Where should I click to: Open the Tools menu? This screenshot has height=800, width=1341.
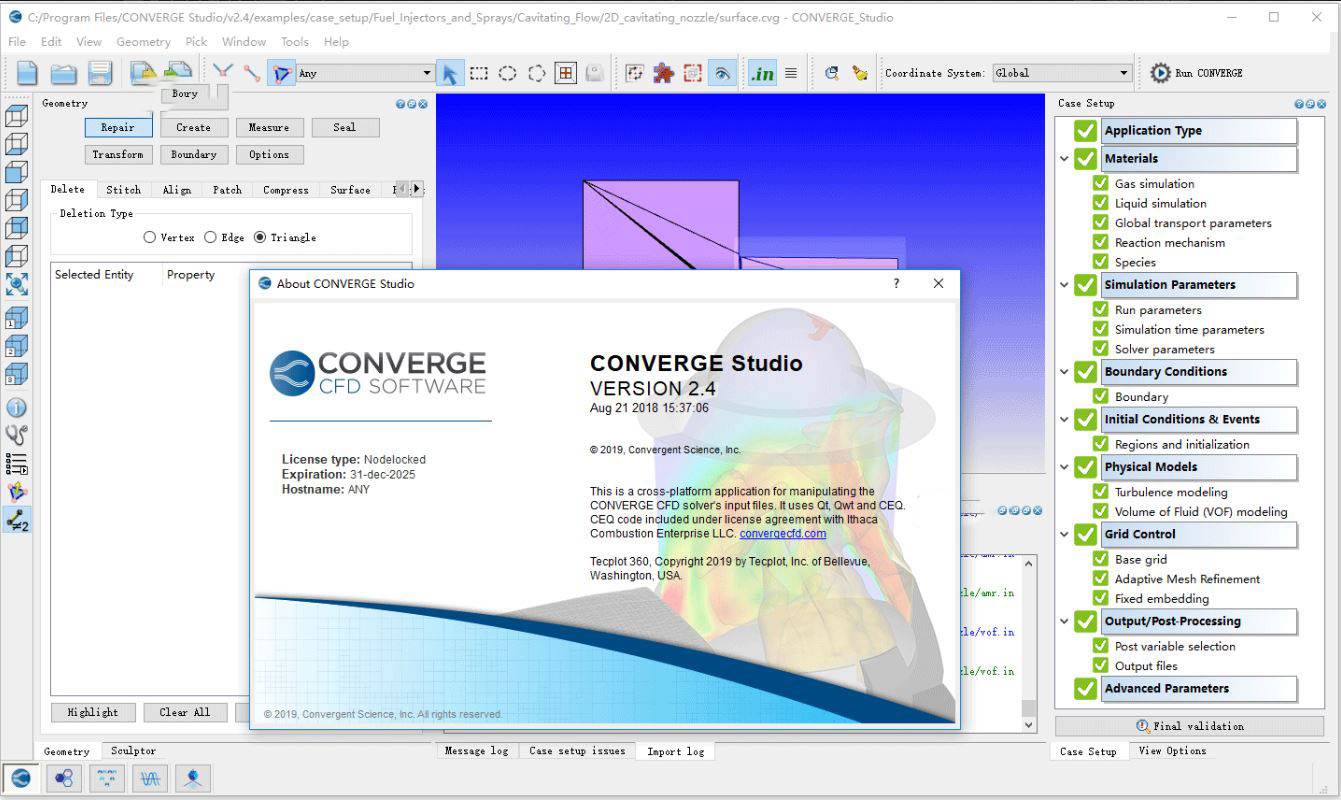click(x=294, y=42)
